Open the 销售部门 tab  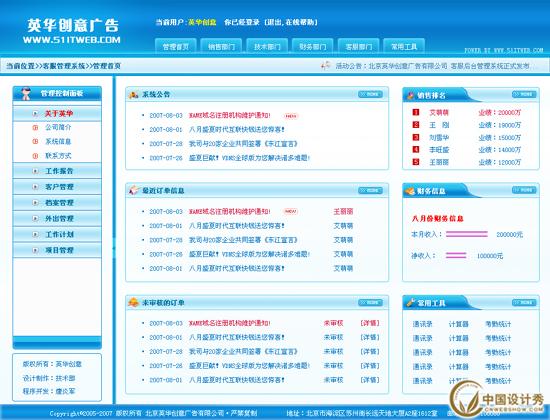pyautogui.click(x=221, y=46)
